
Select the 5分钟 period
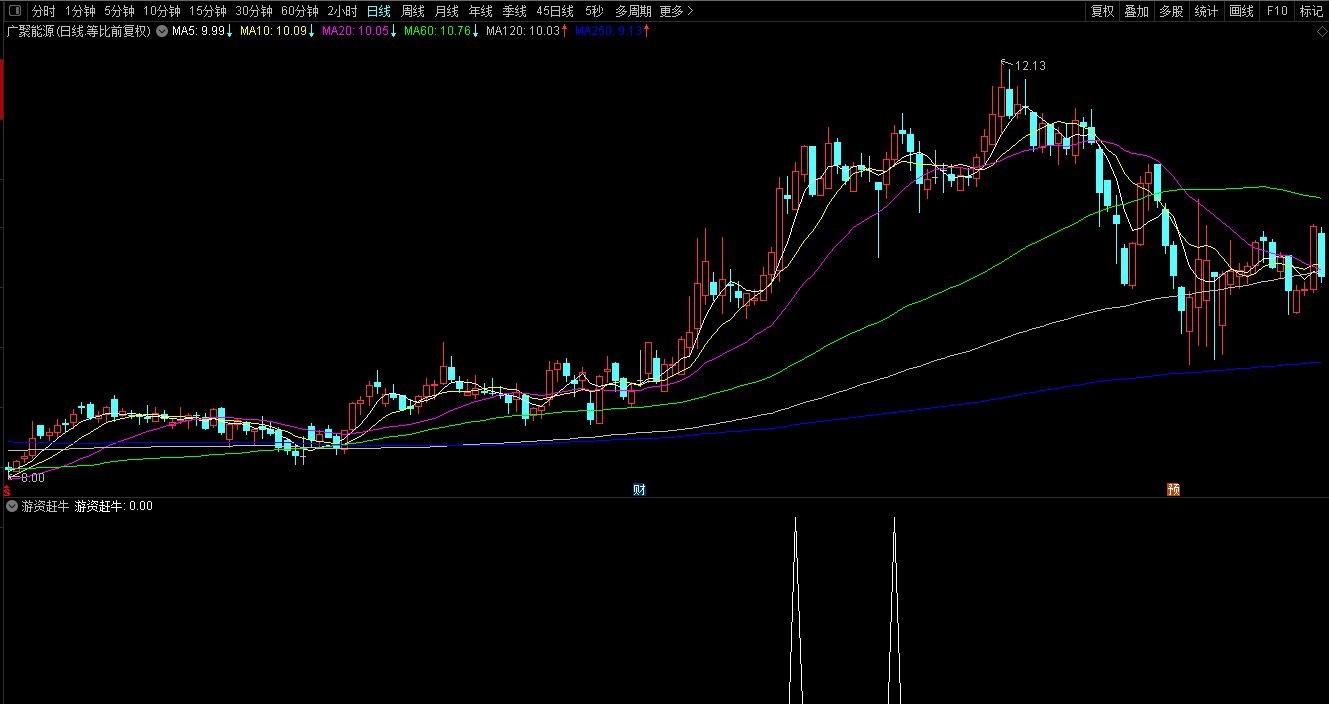pyautogui.click(x=118, y=12)
